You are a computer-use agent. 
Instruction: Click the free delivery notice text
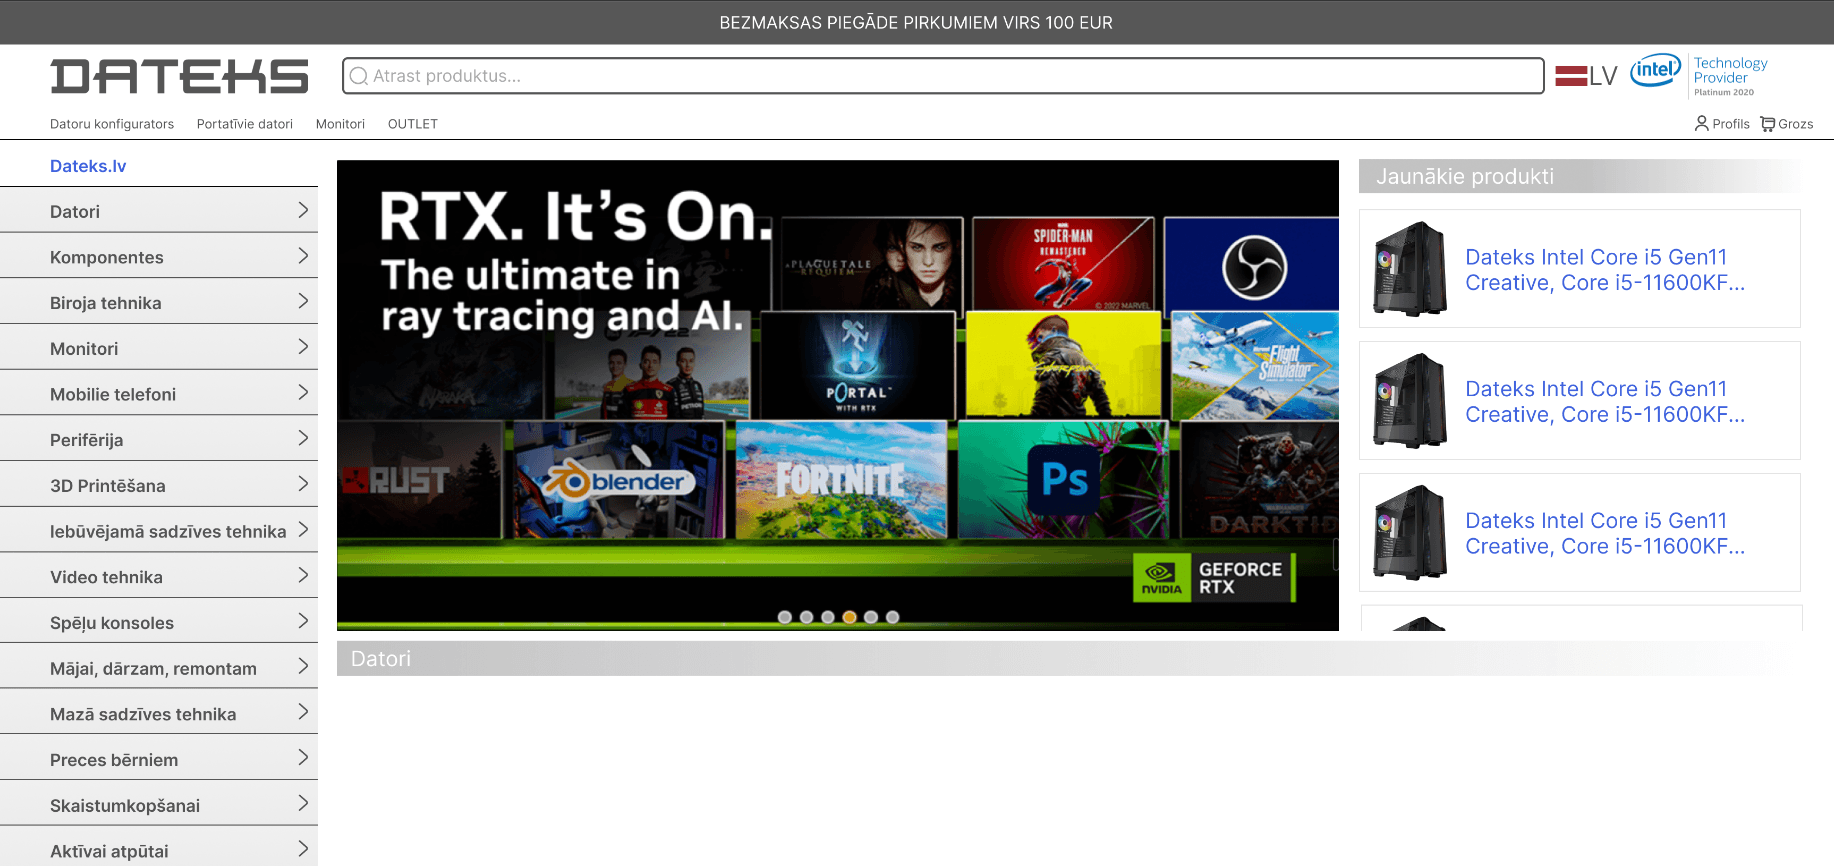(916, 22)
